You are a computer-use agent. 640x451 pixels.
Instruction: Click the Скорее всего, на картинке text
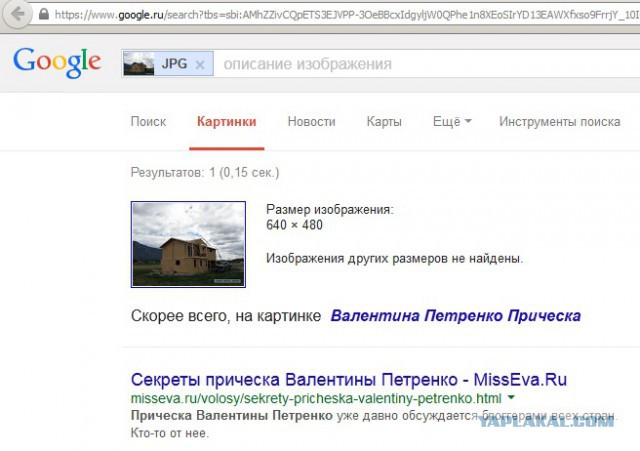pyautogui.click(x=226, y=316)
